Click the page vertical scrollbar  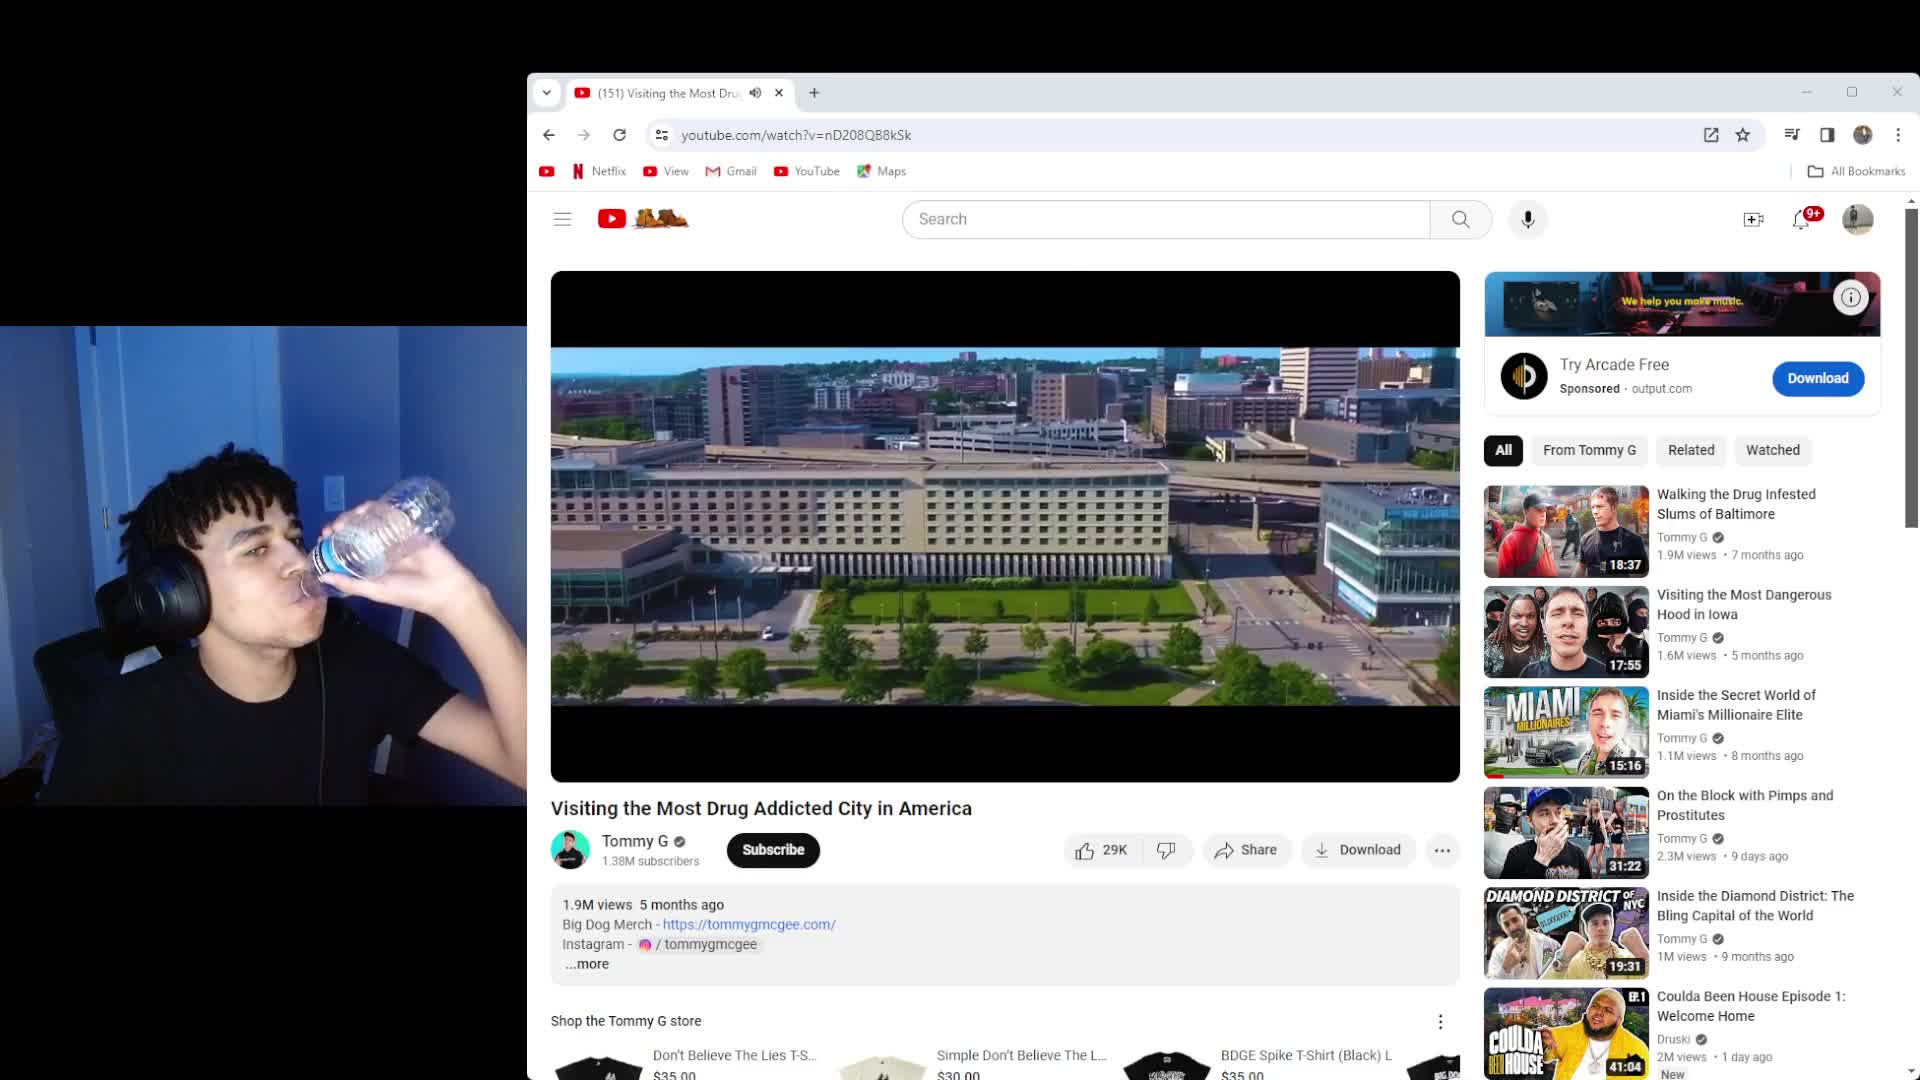(1911, 368)
